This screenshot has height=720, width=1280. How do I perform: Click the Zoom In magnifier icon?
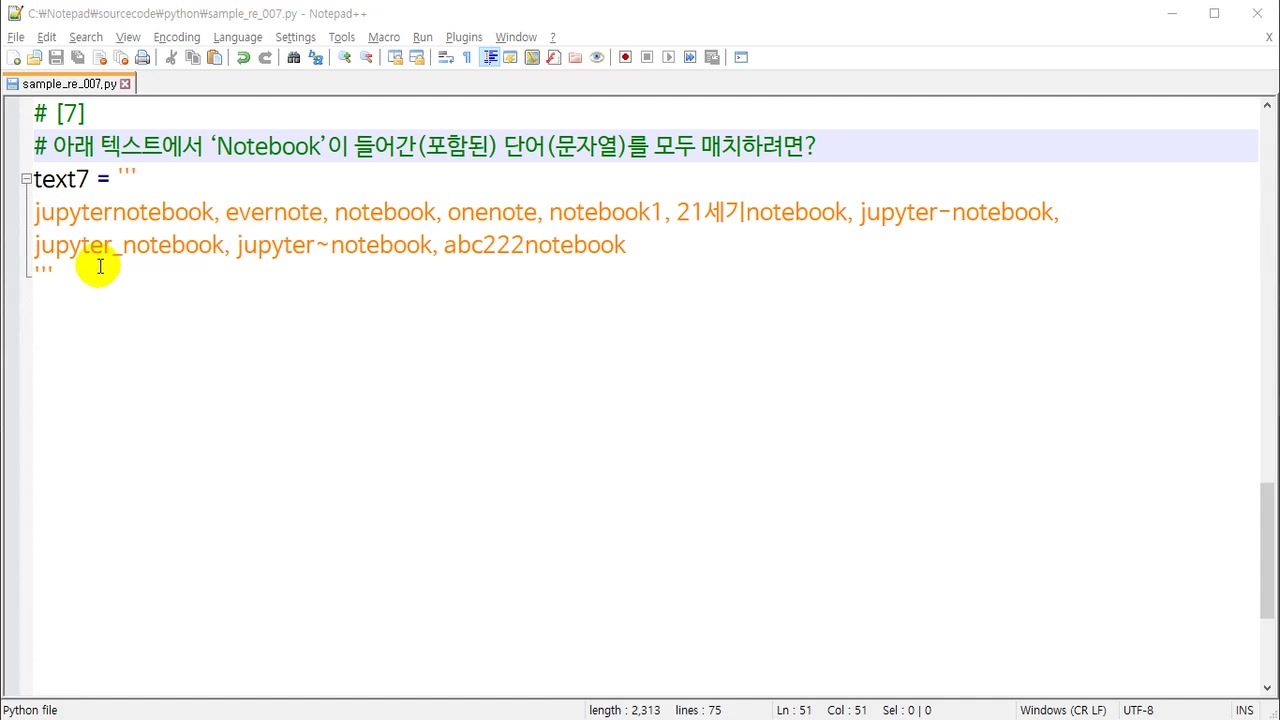click(x=344, y=58)
